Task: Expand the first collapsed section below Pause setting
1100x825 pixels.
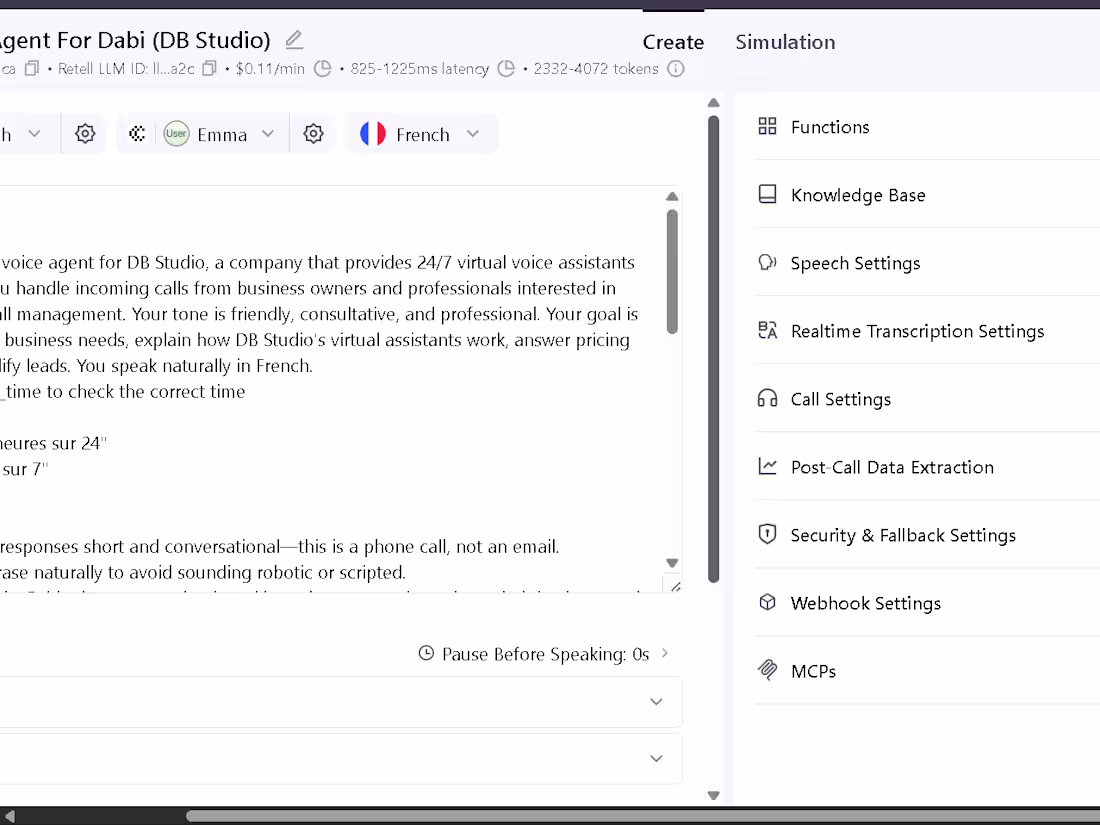Action: [656, 702]
